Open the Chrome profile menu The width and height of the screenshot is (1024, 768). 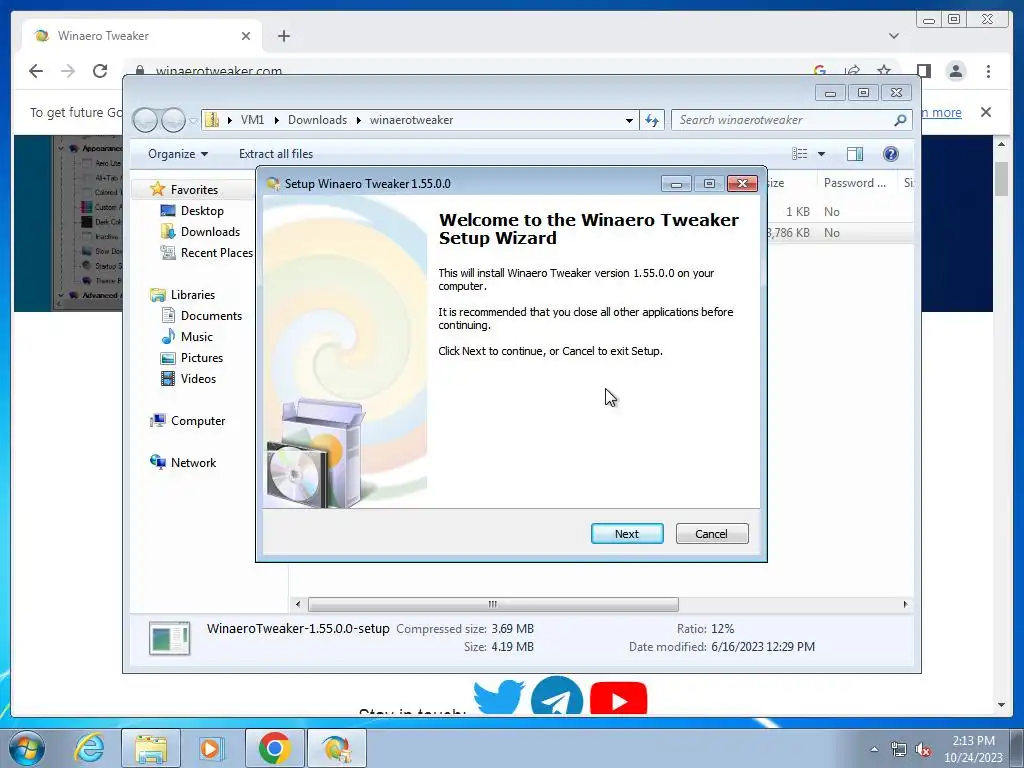point(956,71)
